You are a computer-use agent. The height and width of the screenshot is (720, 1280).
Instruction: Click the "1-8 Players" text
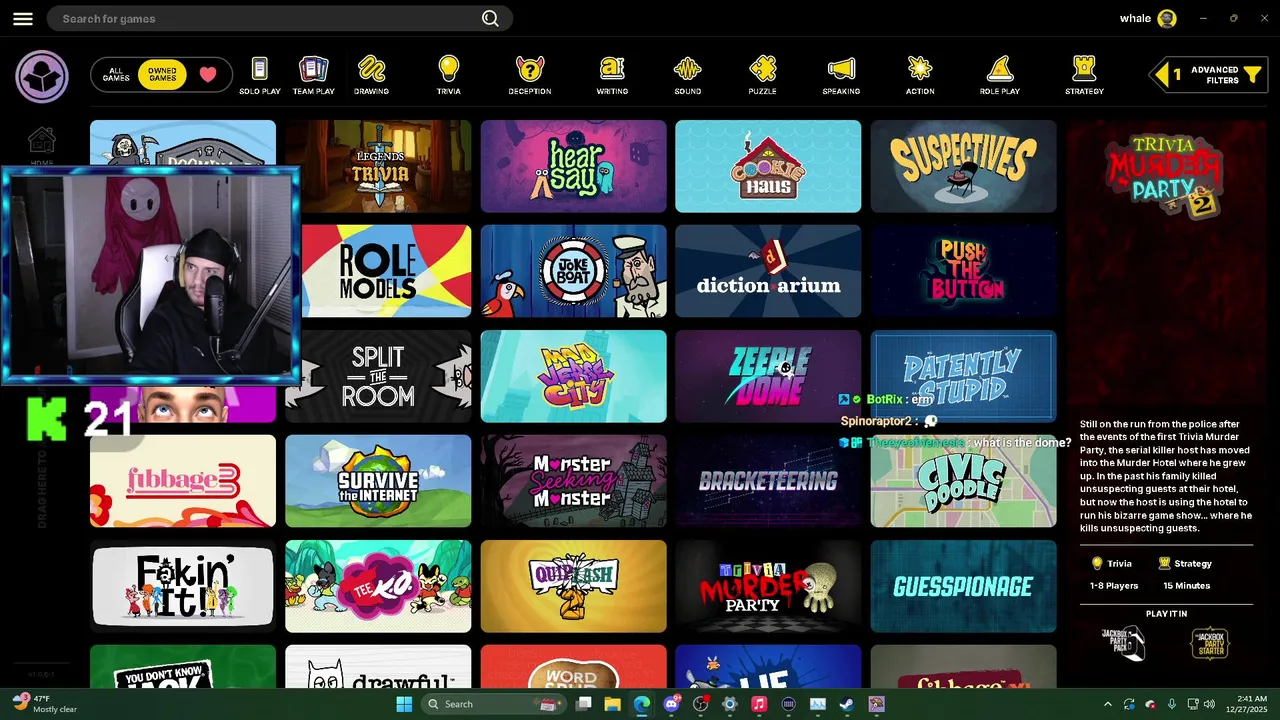(x=1114, y=586)
